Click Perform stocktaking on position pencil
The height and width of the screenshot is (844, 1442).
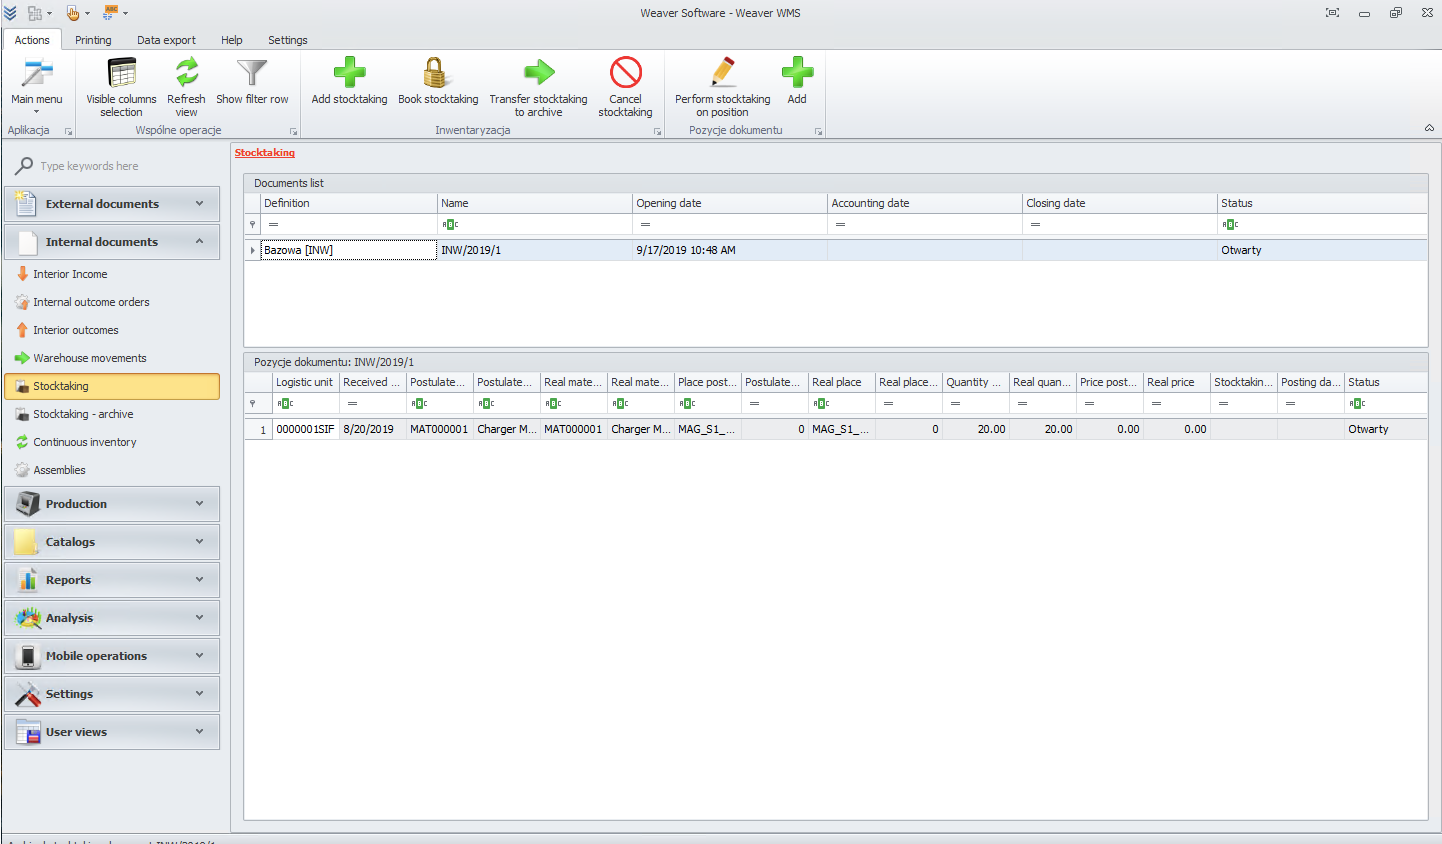pos(722,73)
